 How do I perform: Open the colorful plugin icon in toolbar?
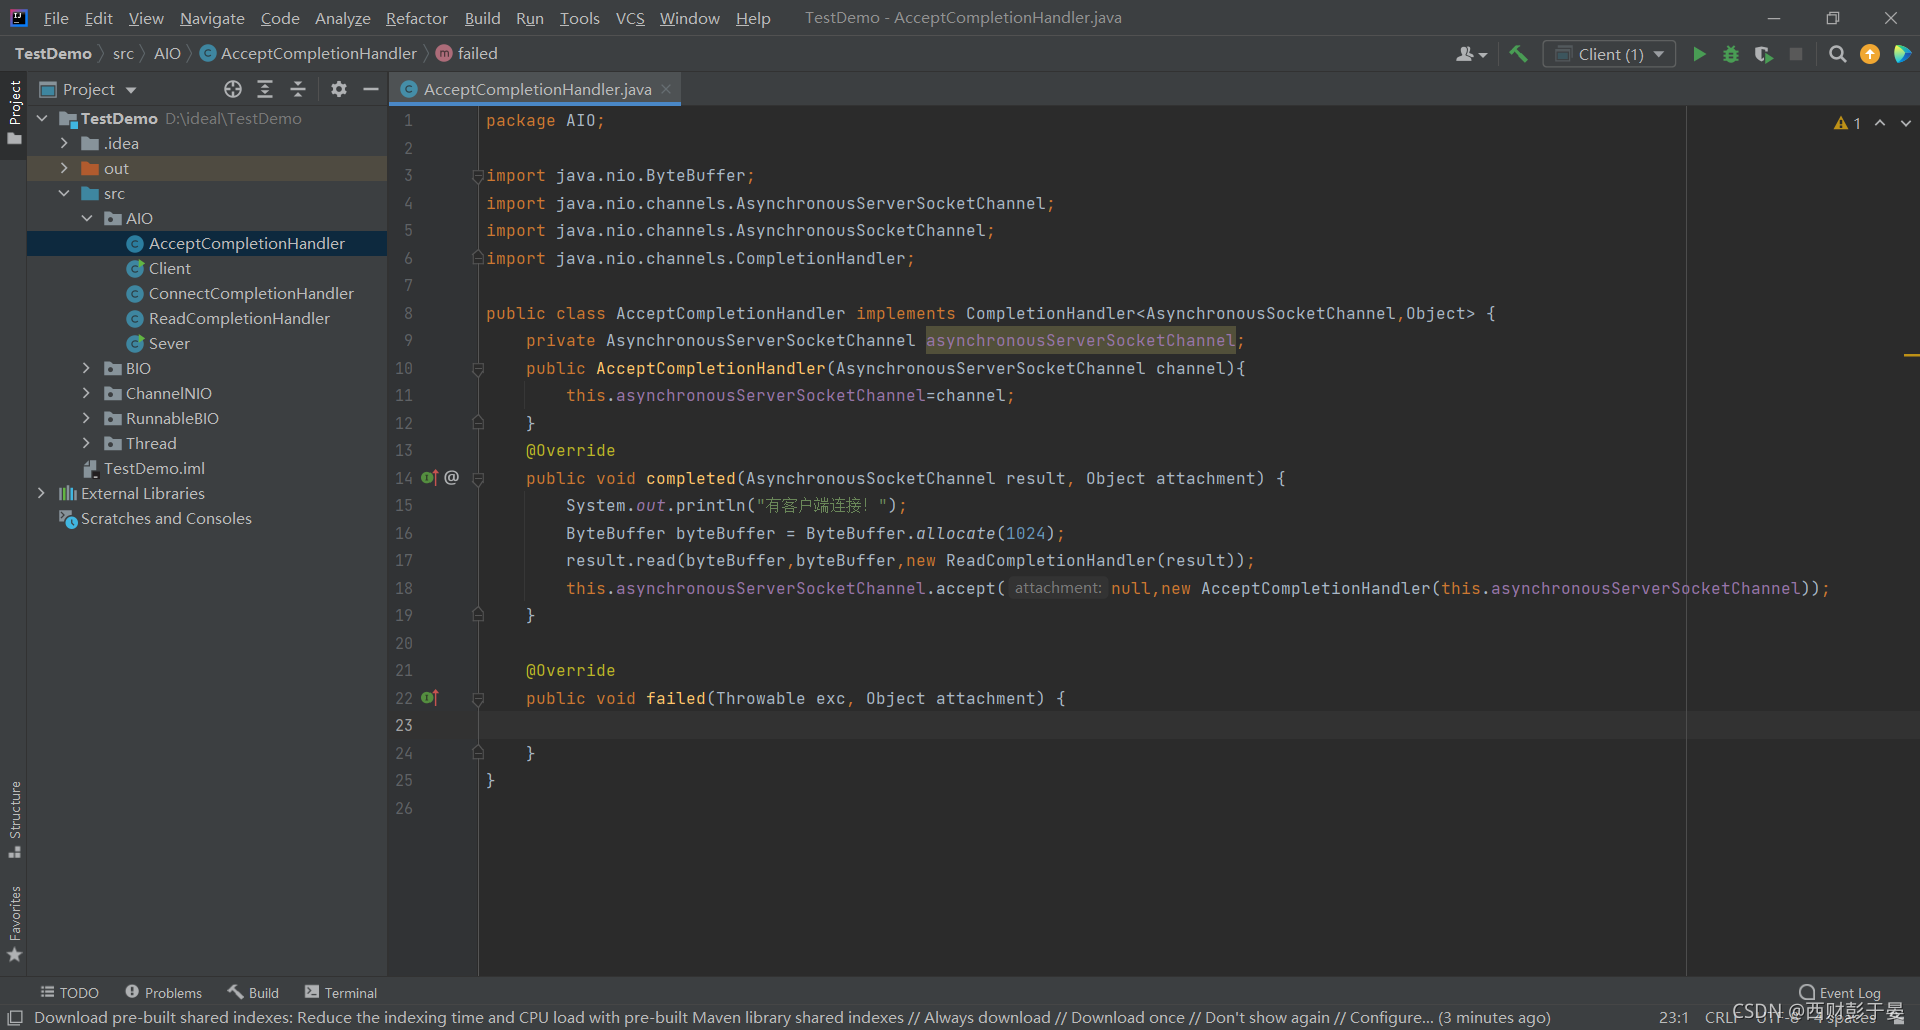1902,54
